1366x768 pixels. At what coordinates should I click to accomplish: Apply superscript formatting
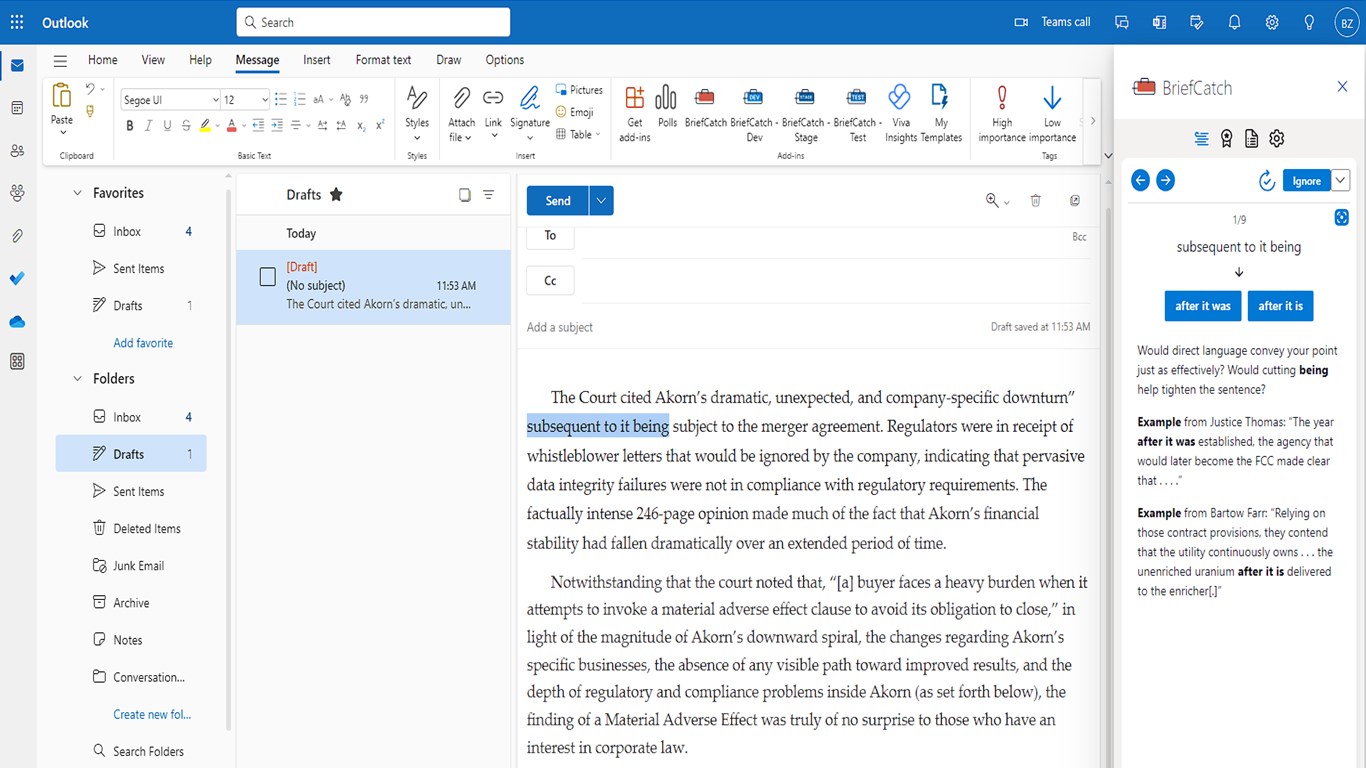click(380, 126)
